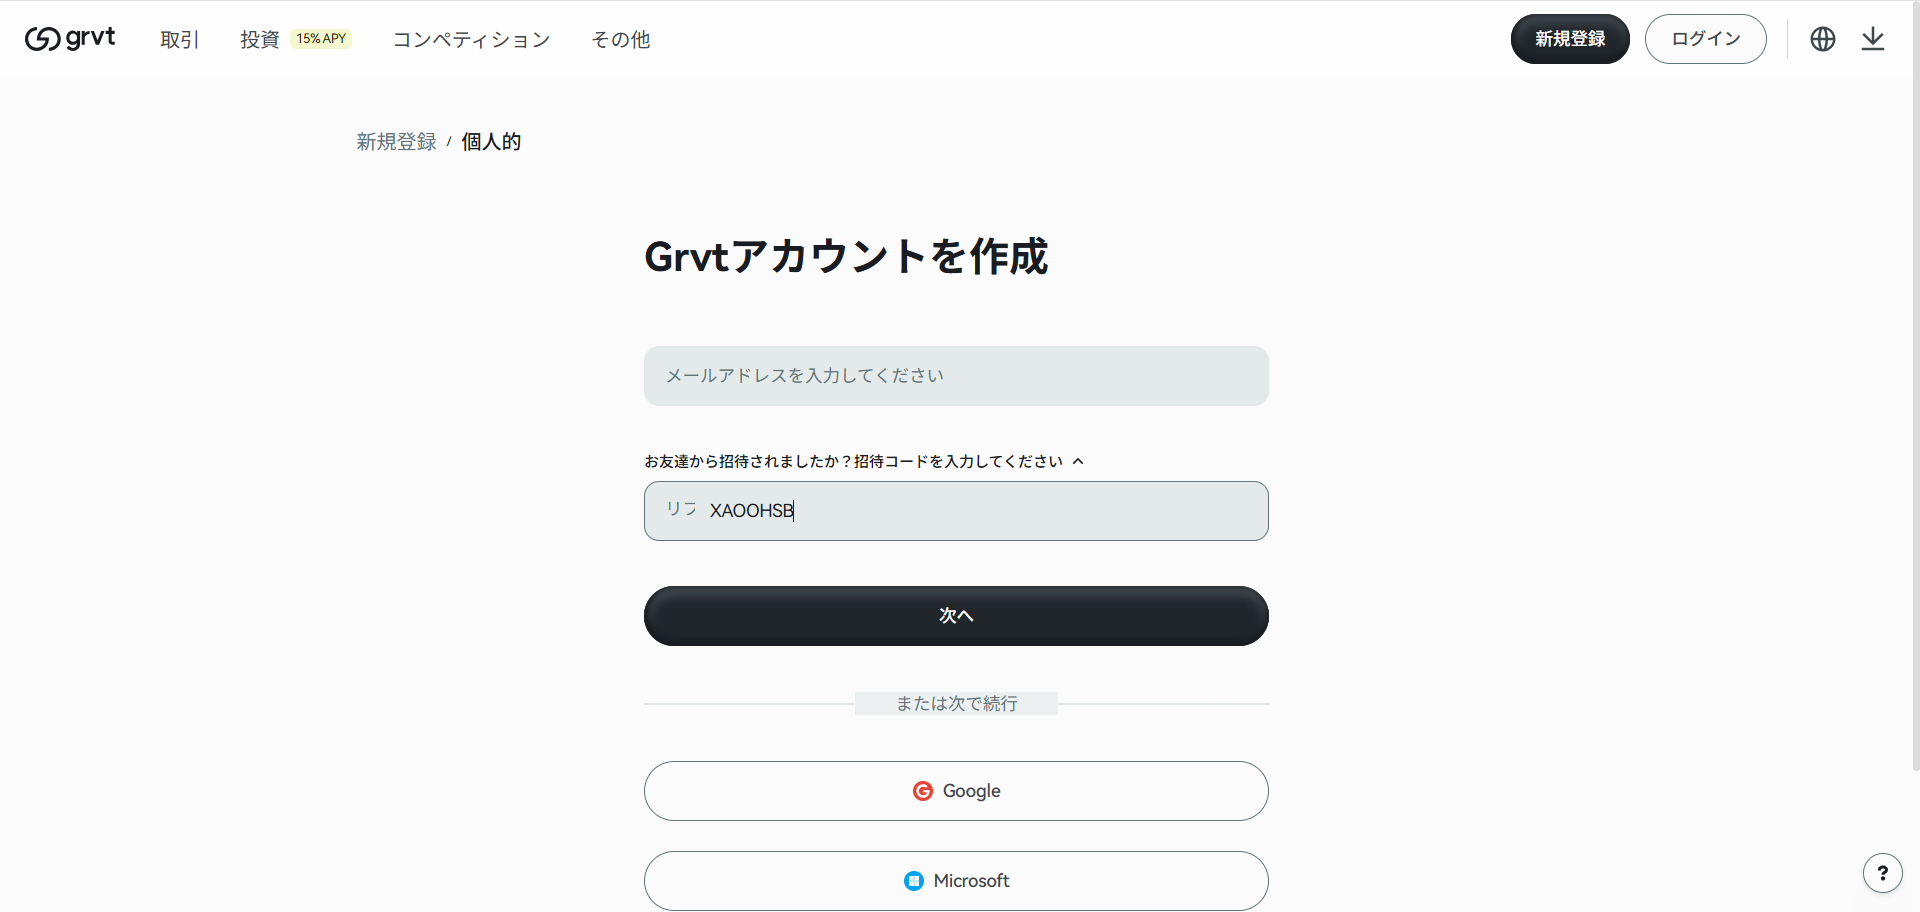
Task: Click the ログイン button
Action: (x=1705, y=38)
